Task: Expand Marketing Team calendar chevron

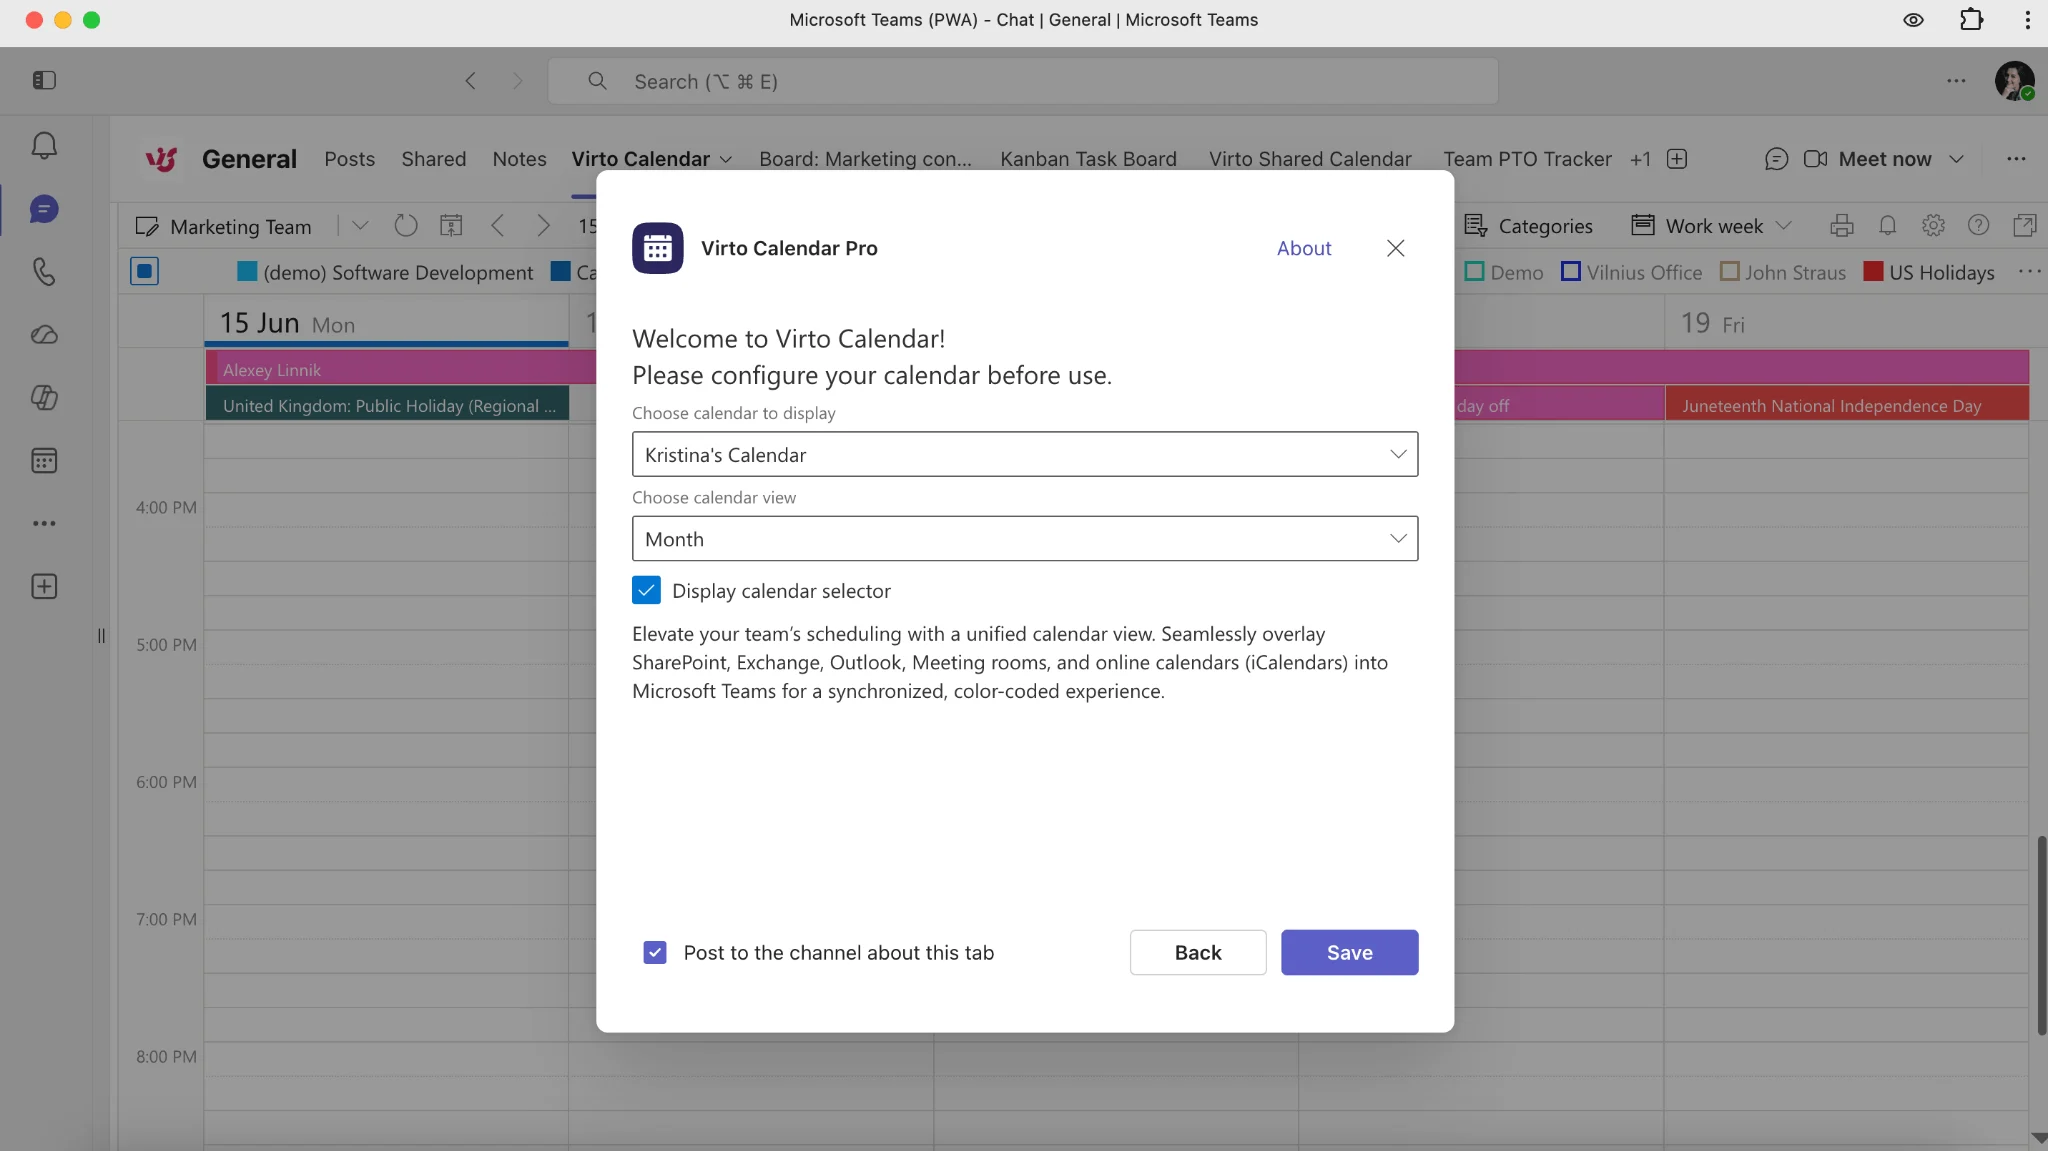Action: click(x=360, y=226)
